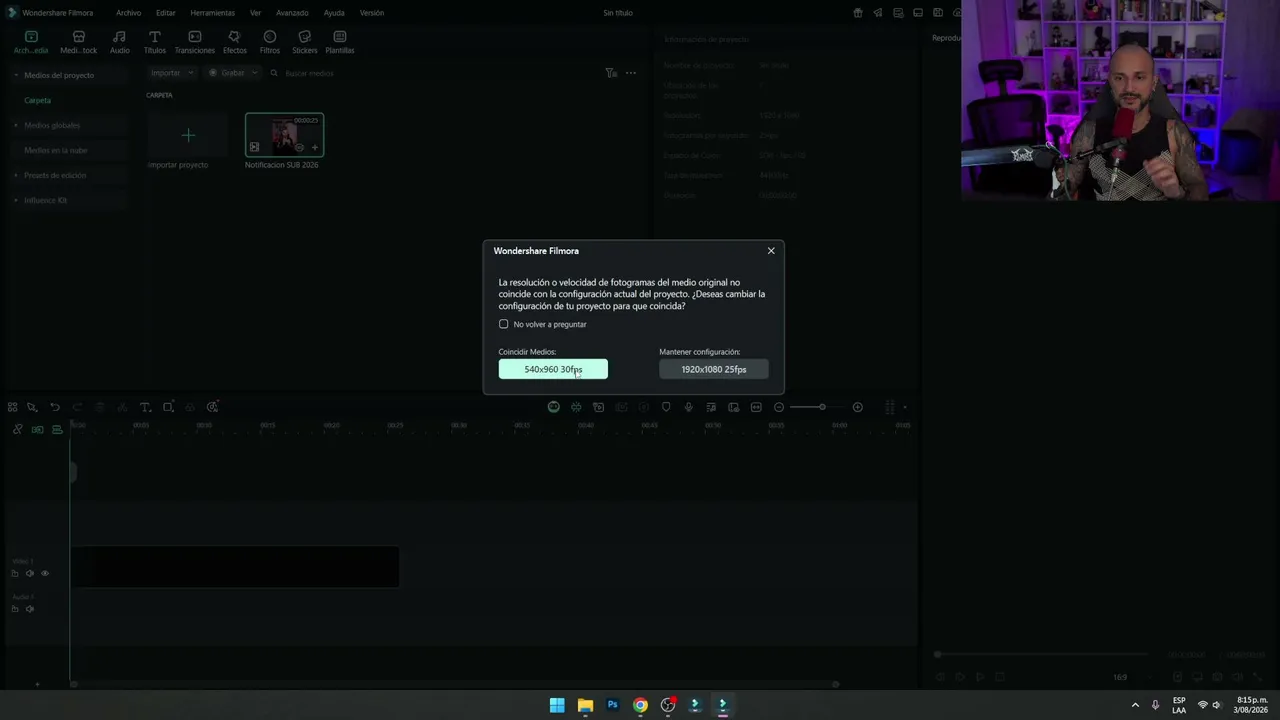Click the timeline multi-select grid icon
The width and height of the screenshot is (1280, 720).
12,407
